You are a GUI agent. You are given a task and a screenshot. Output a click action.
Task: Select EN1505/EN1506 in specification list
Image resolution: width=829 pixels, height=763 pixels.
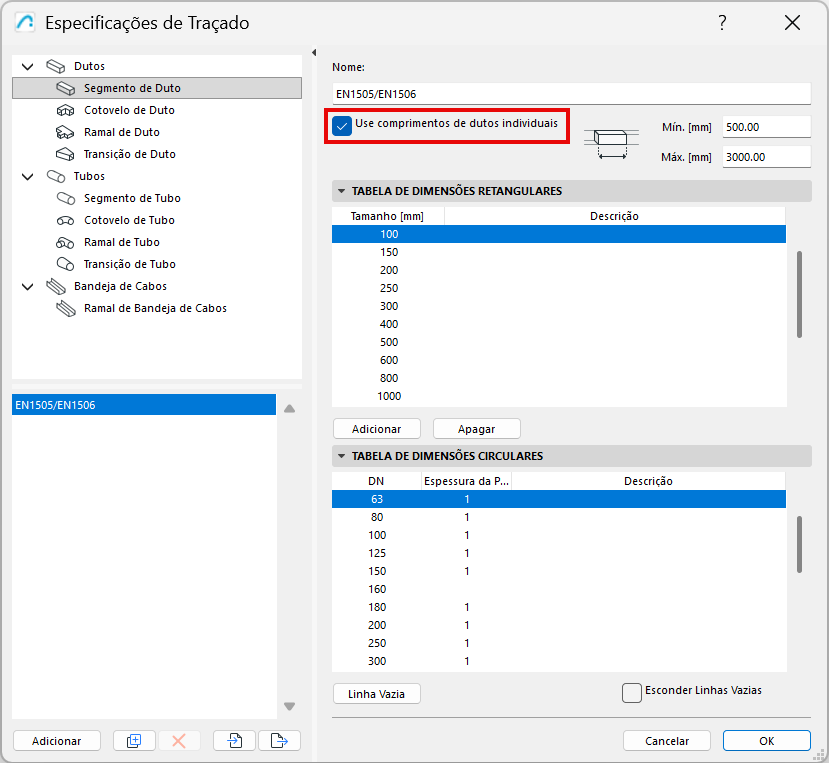click(x=144, y=405)
